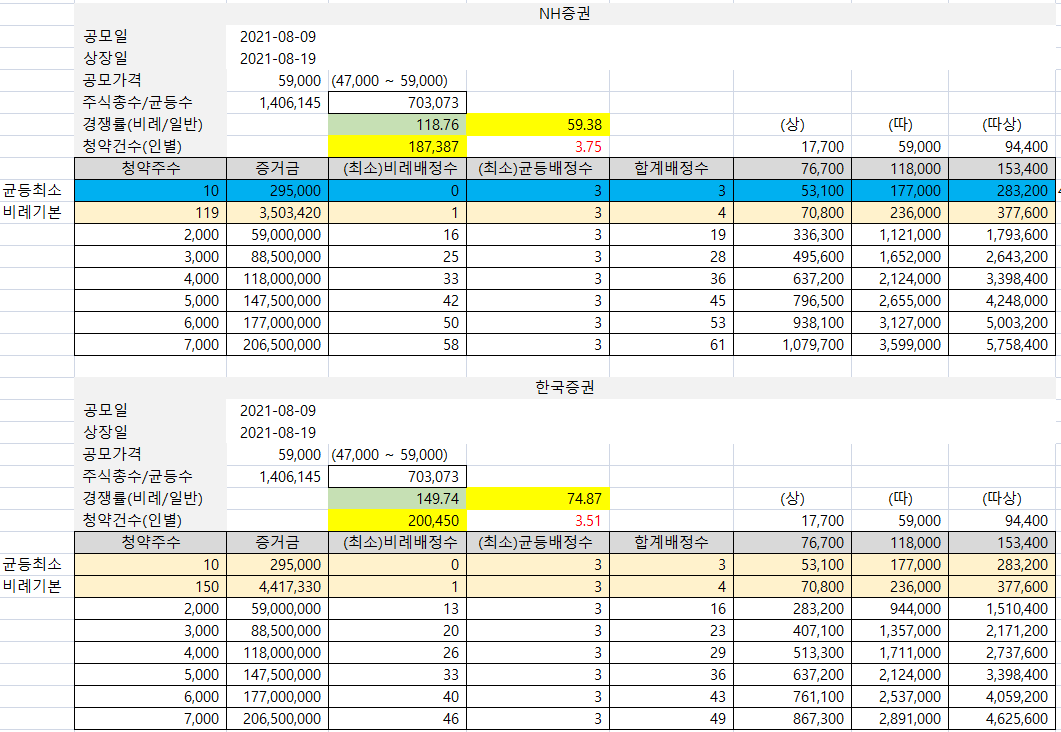
Task: Select the 2,537,000 cell
Action: click(900, 697)
